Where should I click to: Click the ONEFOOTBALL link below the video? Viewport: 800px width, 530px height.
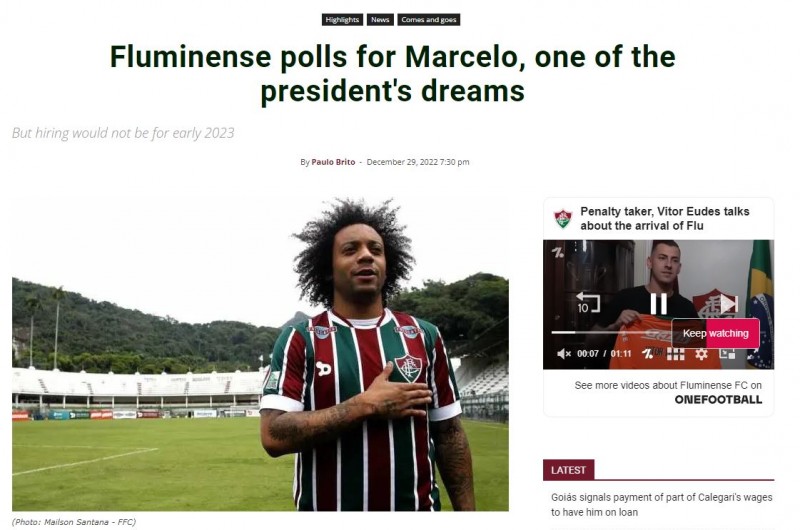click(718, 399)
